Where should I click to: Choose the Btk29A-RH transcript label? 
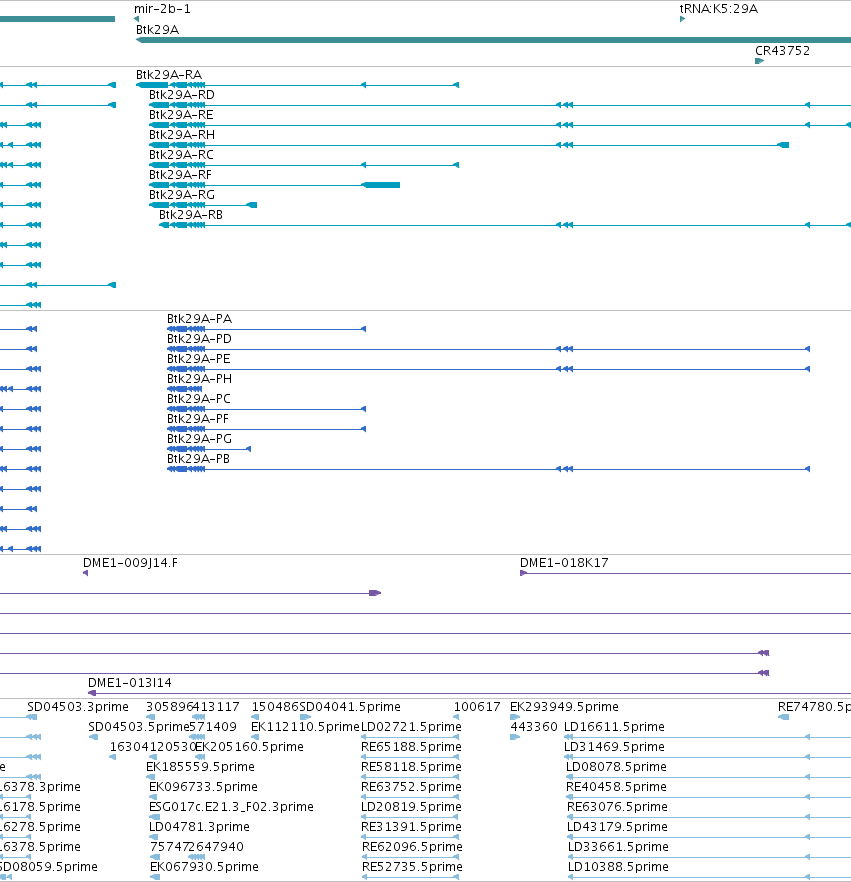tap(182, 135)
